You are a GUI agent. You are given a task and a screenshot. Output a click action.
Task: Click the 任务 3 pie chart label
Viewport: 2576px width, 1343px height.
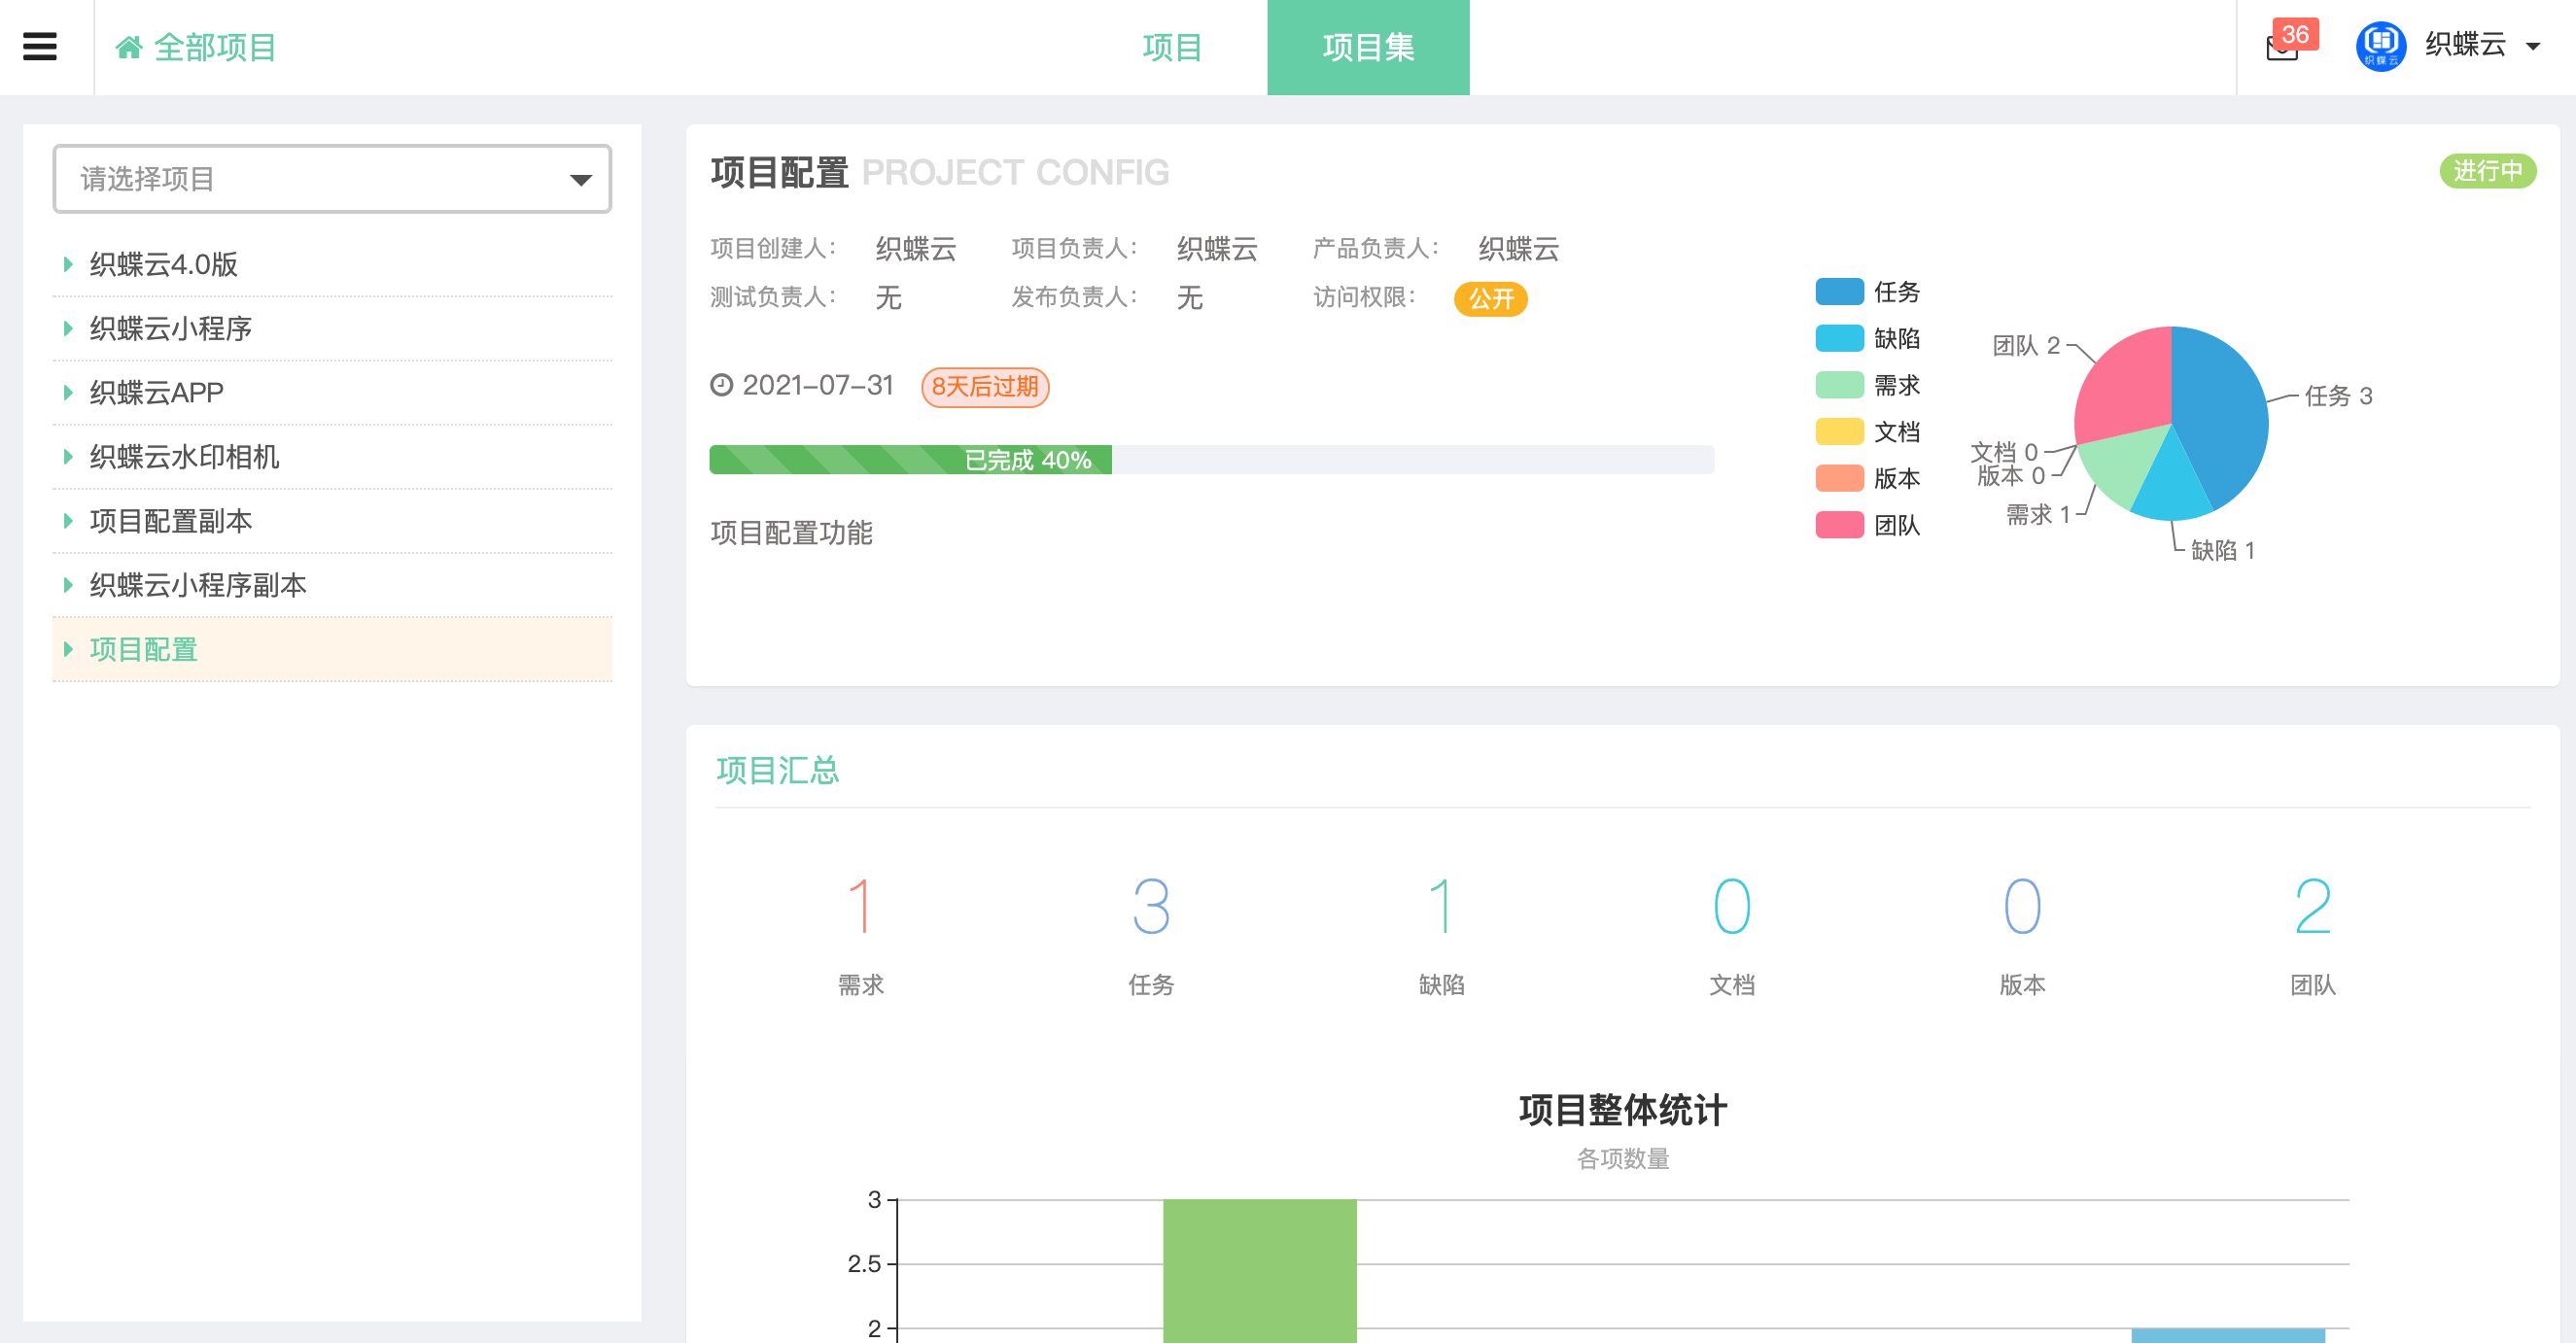pos(2338,396)
